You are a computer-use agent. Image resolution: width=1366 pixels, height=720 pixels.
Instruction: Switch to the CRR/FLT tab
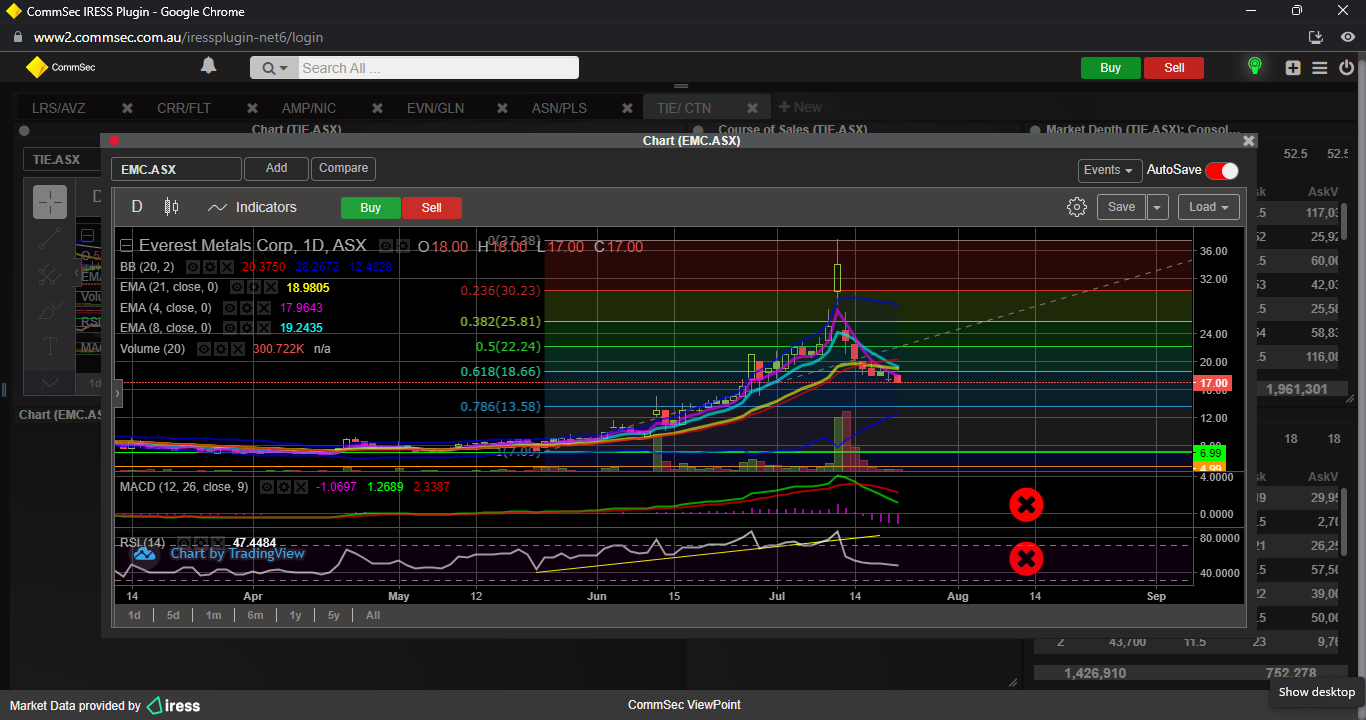point(184,108)
